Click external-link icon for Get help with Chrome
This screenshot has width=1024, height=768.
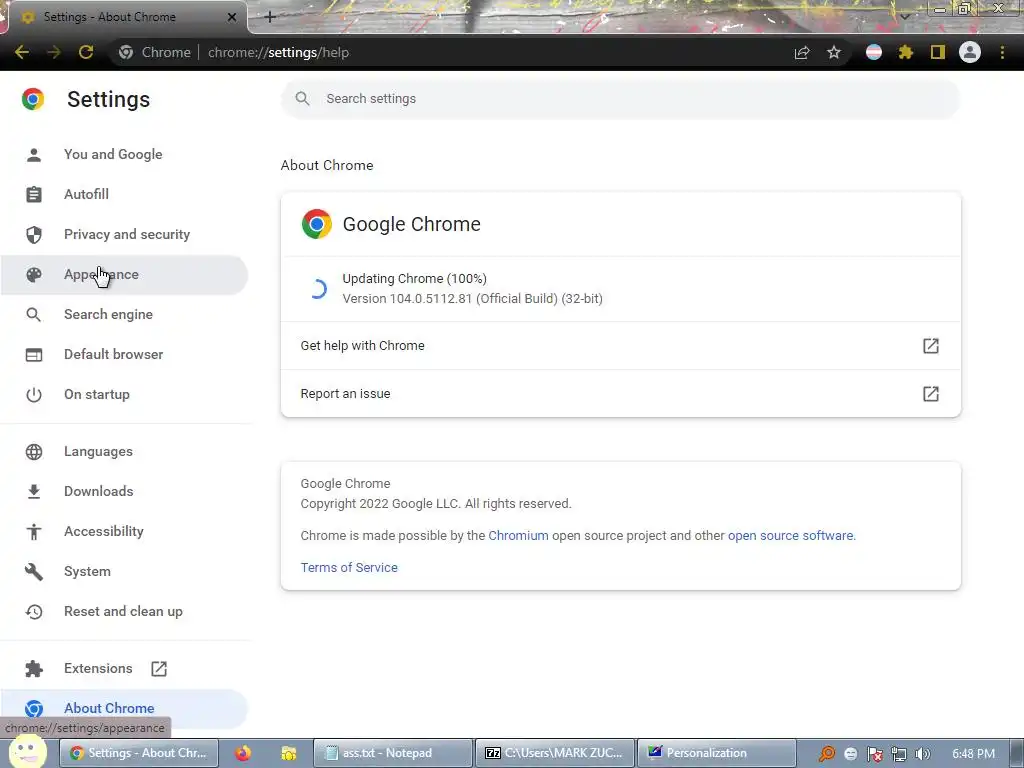click(x=931, y=345)
